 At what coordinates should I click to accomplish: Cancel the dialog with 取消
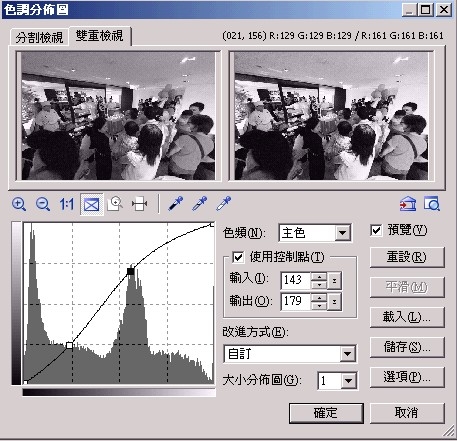pos(407,413)
